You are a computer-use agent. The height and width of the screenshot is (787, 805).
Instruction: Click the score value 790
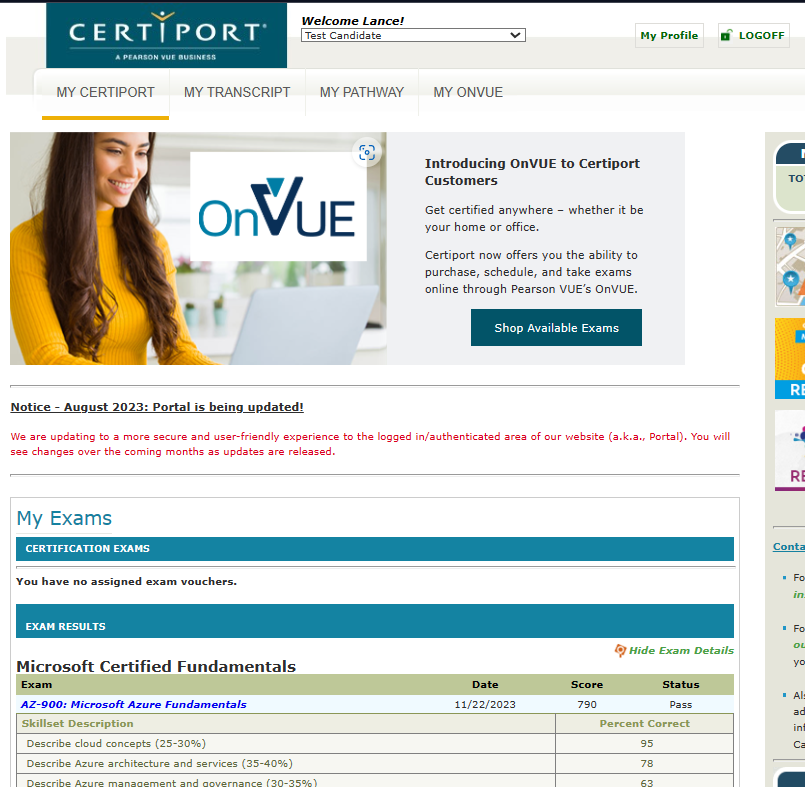[x=587, y=704]
